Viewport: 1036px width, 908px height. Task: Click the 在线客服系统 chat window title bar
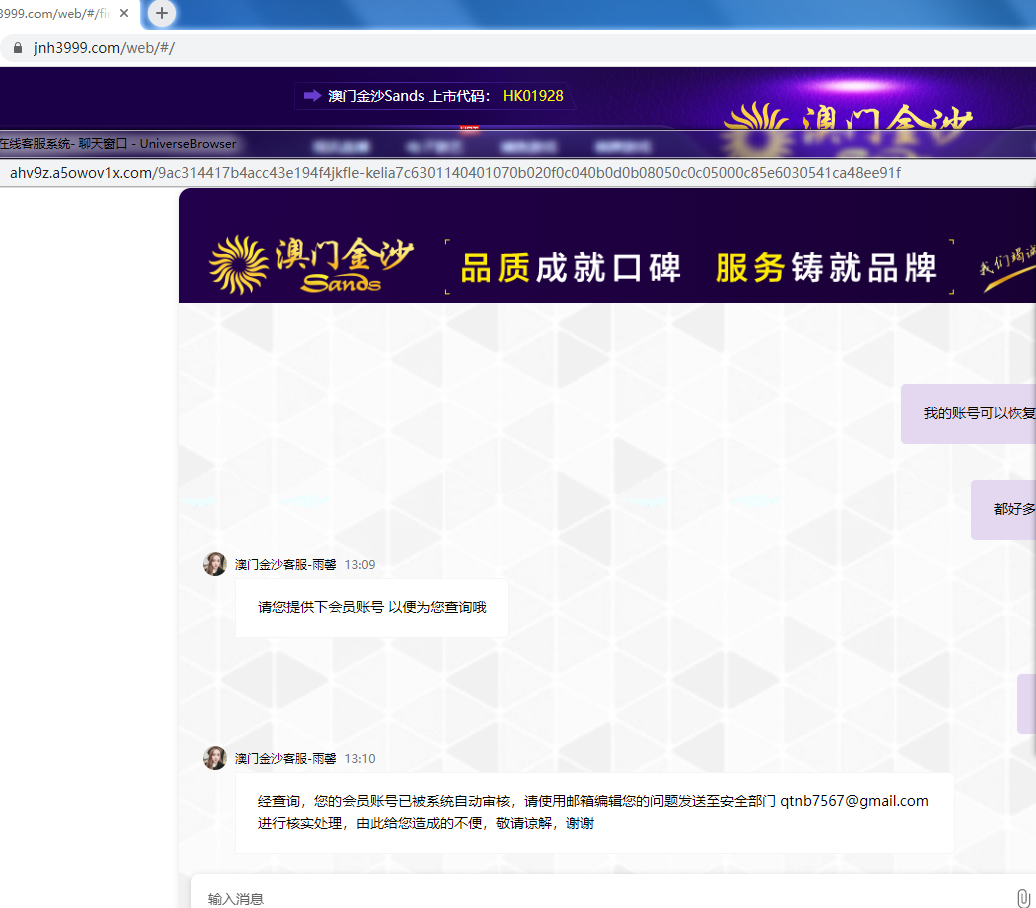pos(118,144)
